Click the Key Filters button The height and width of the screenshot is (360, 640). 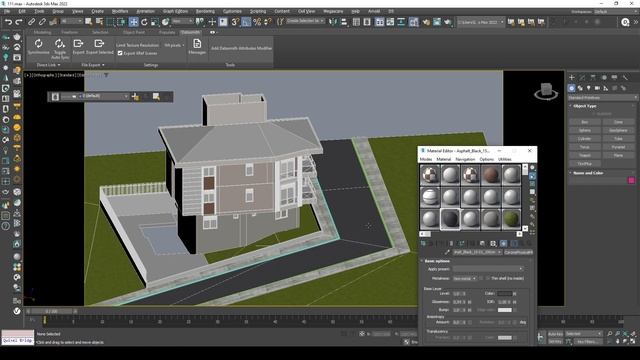[x=587, y=341]
